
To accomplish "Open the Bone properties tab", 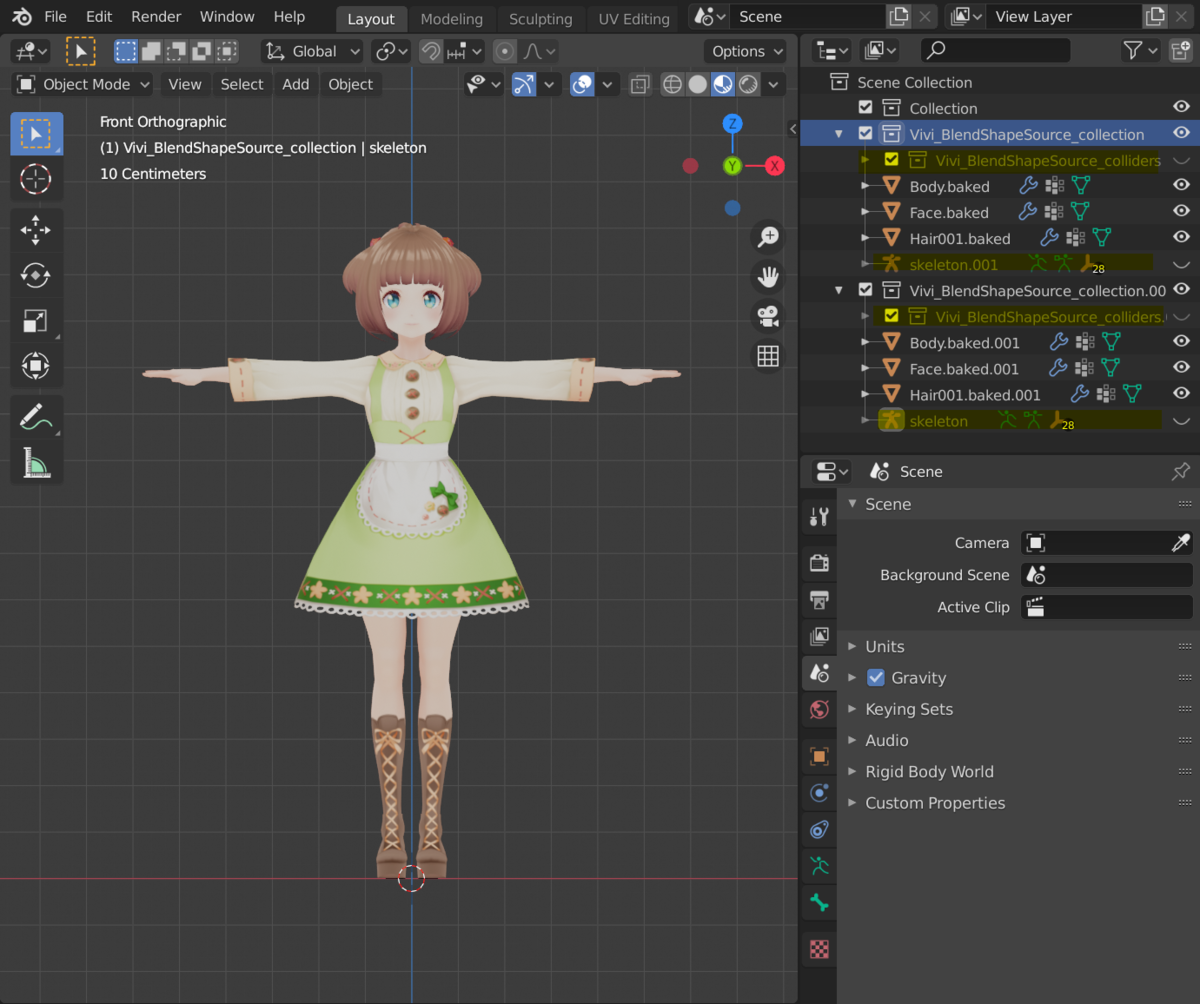I will coord(820,903).
